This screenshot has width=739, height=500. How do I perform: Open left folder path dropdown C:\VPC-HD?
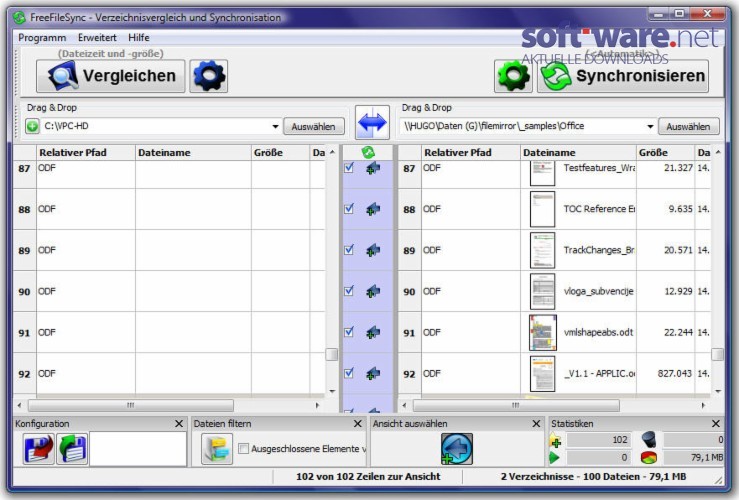point(275,126)
